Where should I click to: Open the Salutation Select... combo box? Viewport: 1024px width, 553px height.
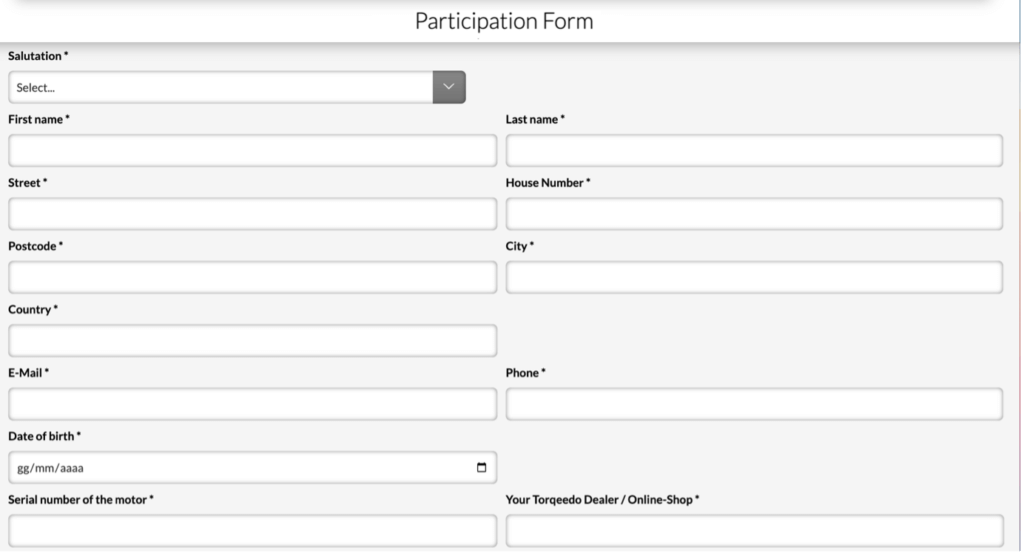[x=237, y=87]
